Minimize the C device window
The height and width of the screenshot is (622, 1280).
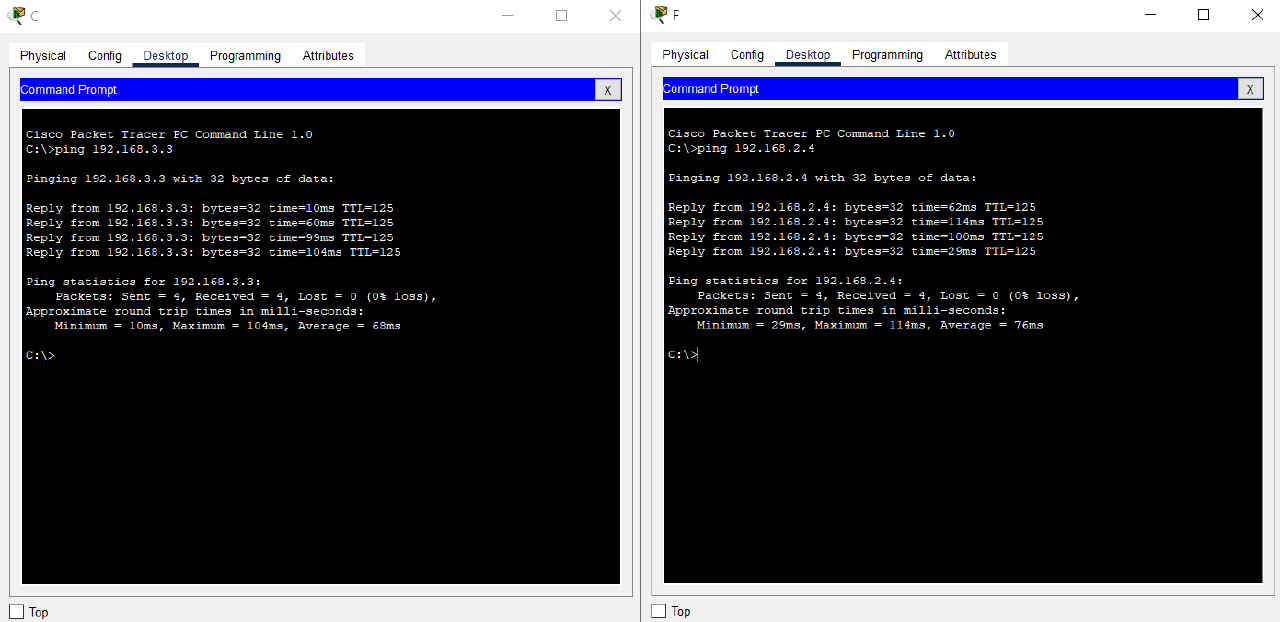[507, 15]
